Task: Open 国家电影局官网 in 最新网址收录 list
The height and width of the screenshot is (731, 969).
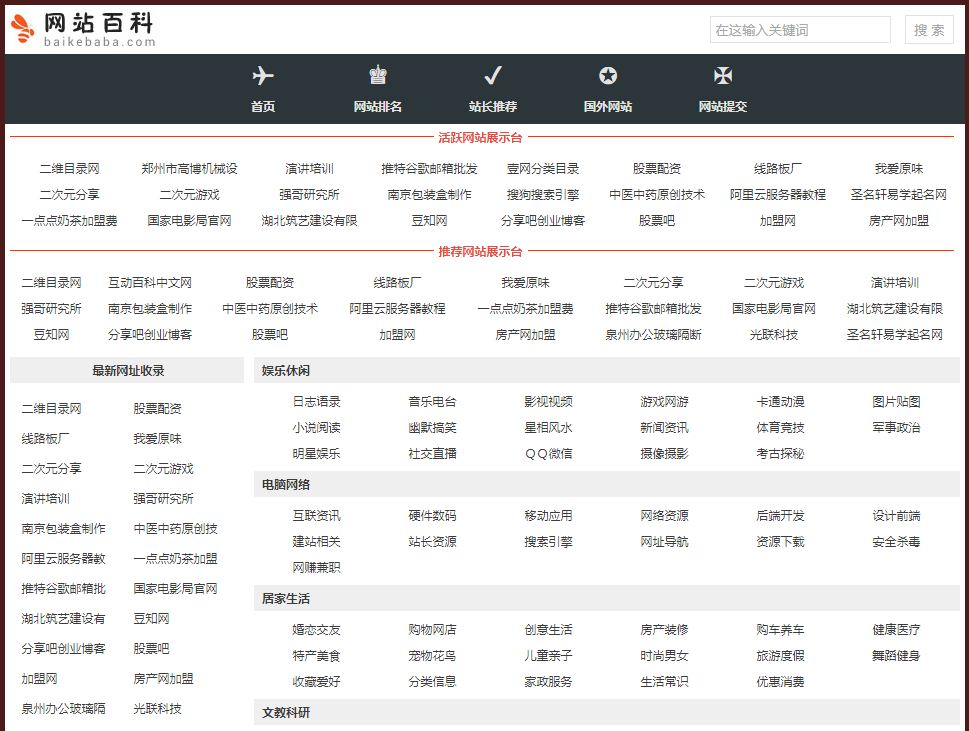Action: click(x=176, y=588)
